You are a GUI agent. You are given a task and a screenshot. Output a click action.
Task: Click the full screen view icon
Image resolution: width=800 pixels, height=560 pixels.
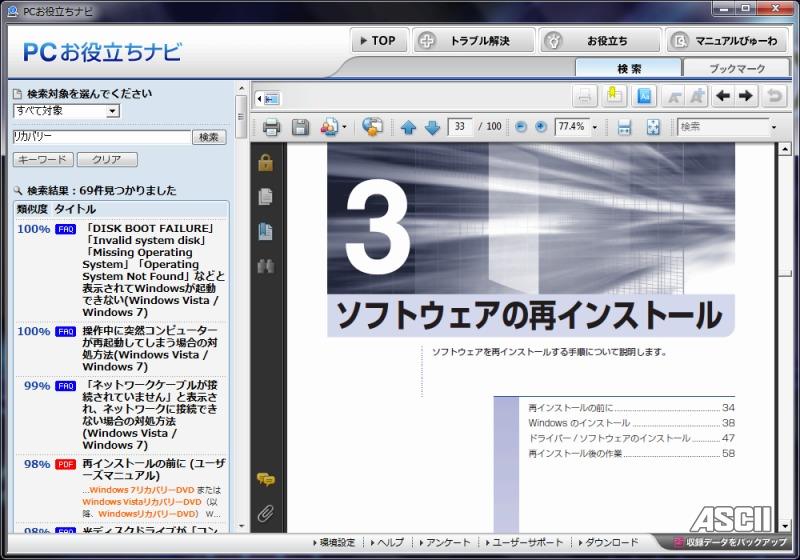click(x=652, y=127)
